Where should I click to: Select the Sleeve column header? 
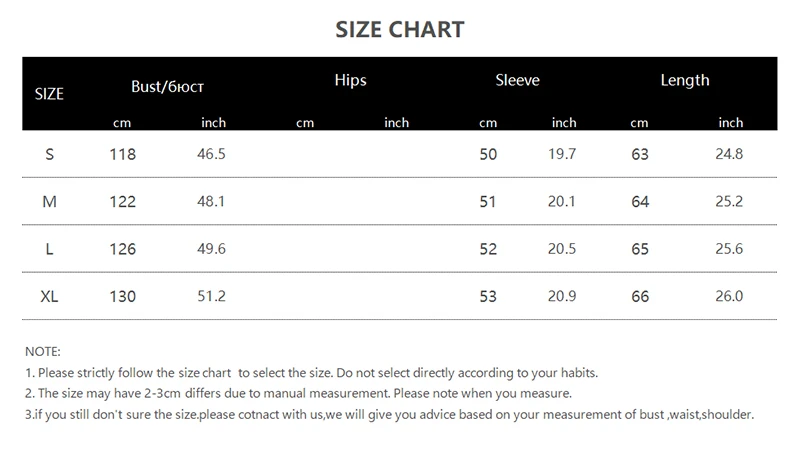pyautogui.click(x=517, y=80)
